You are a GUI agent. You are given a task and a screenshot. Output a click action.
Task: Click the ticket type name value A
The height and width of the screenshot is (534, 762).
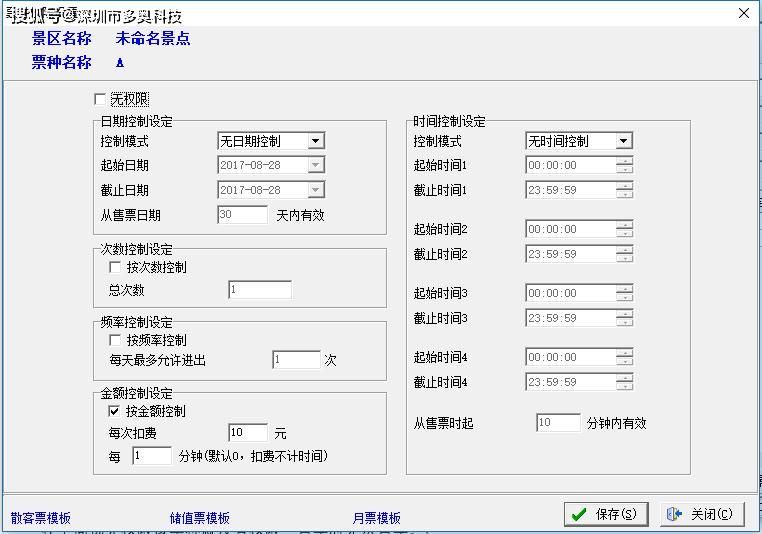pos(120,63)
